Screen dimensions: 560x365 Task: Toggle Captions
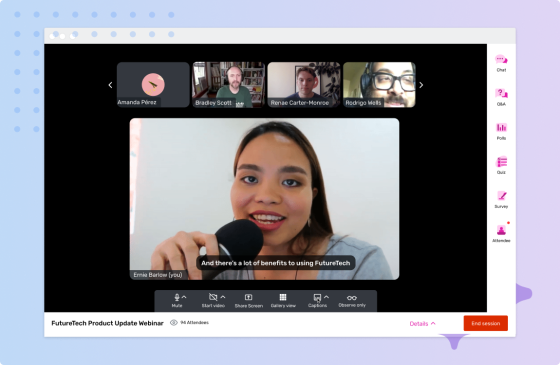pyautogui.click(x=317, y=300)
